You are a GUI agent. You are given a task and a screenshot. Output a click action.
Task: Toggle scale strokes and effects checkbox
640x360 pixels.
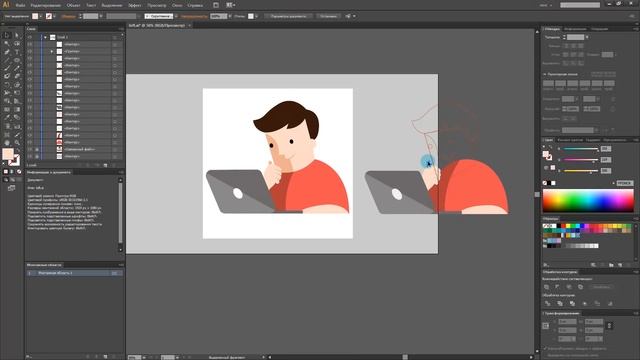tap(545, 349)
